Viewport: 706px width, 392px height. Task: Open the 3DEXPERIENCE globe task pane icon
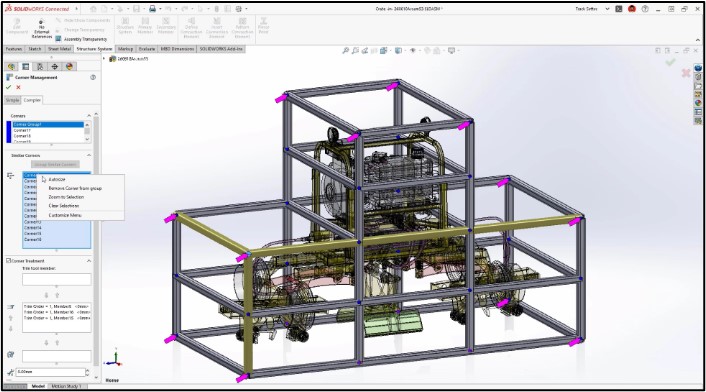tap(698, 68)
